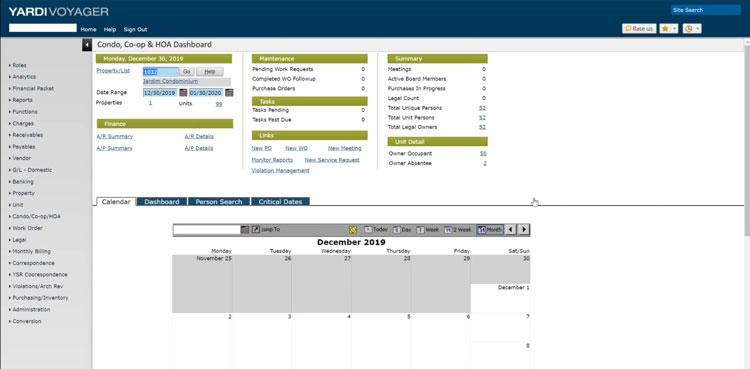Switch to the Dashboard tab
The width and height of the screenshot is (750, 369).
pyautogui.click(x=162, y=201)
